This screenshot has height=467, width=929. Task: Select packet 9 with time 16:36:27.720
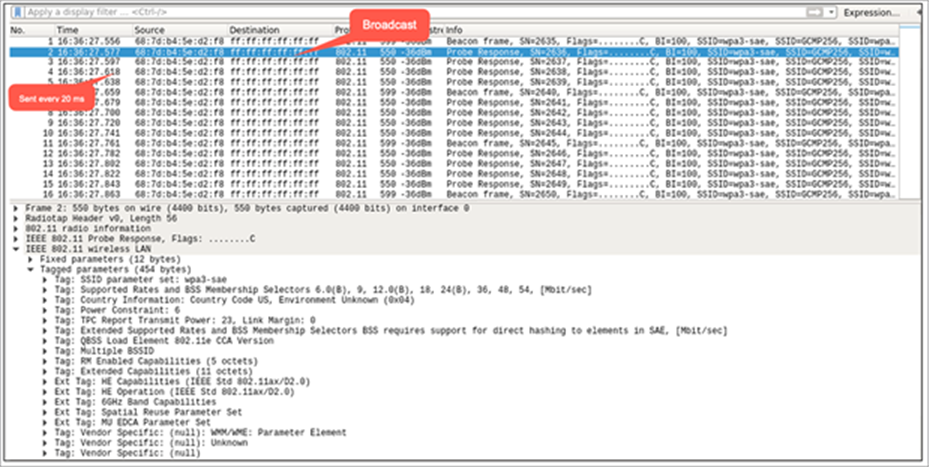tap(454, 123)
